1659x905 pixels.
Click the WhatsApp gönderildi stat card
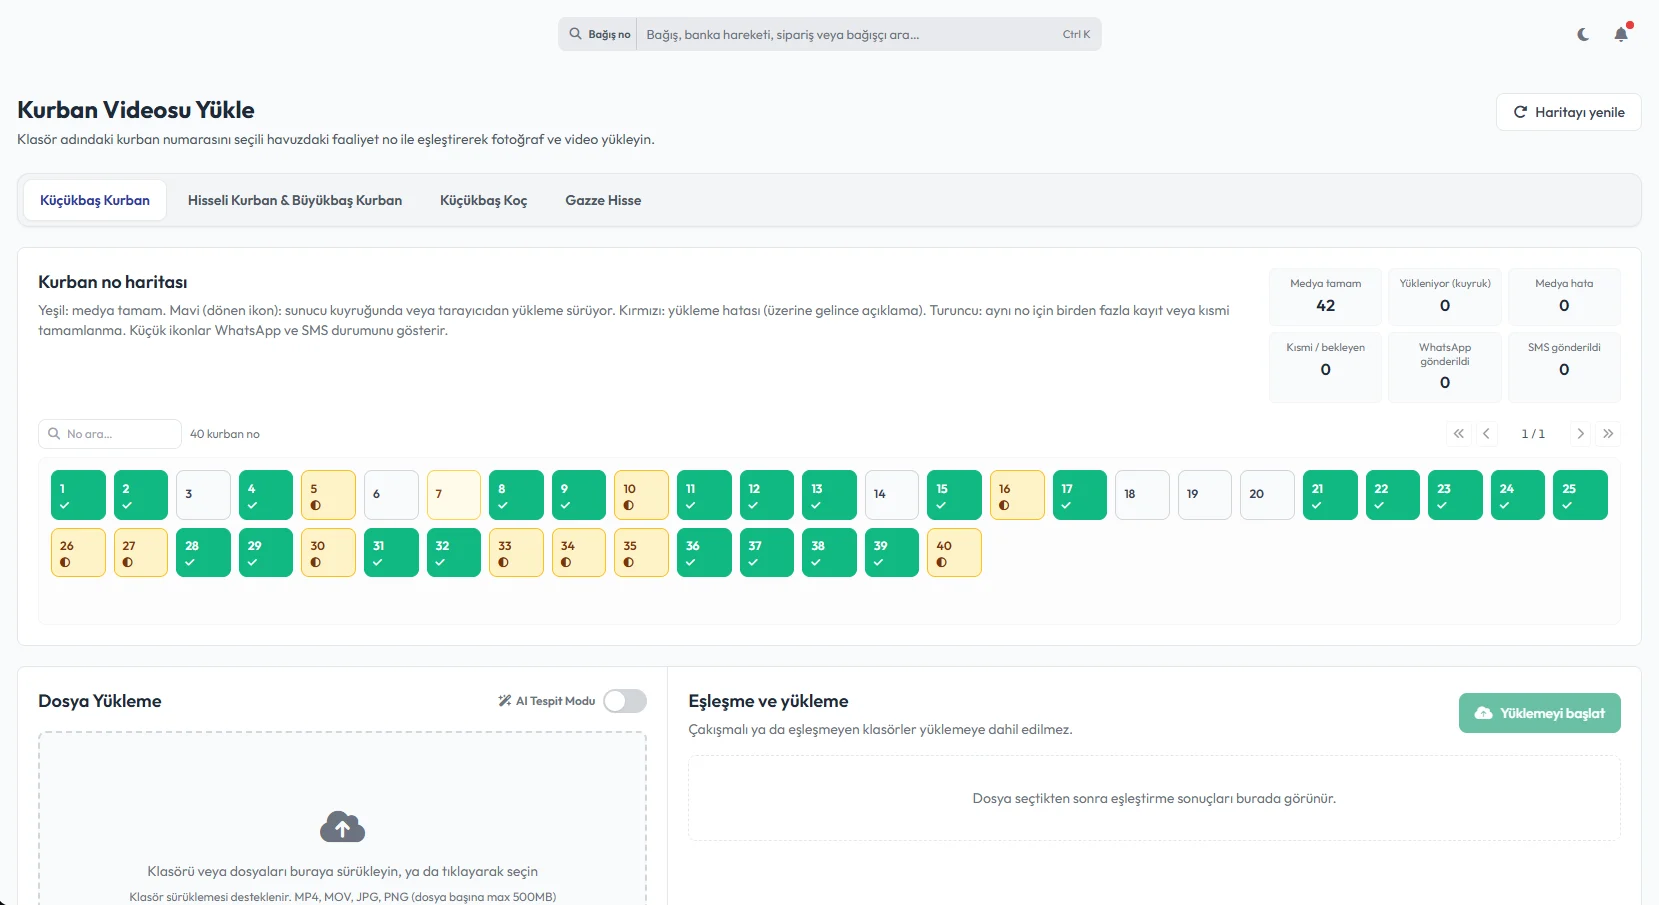click(x=1445, y=367)
